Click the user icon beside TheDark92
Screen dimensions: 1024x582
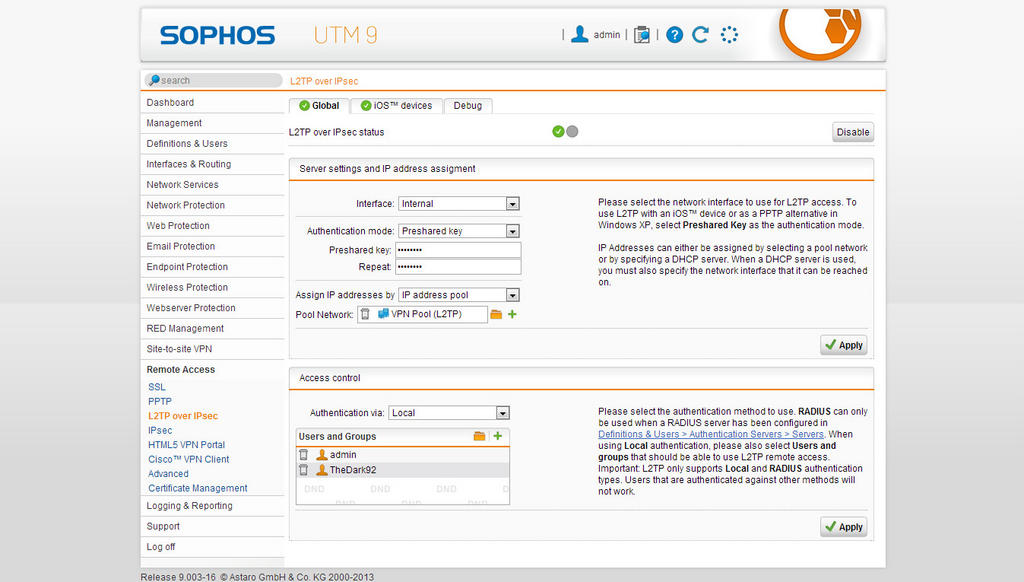click(322, 470)
